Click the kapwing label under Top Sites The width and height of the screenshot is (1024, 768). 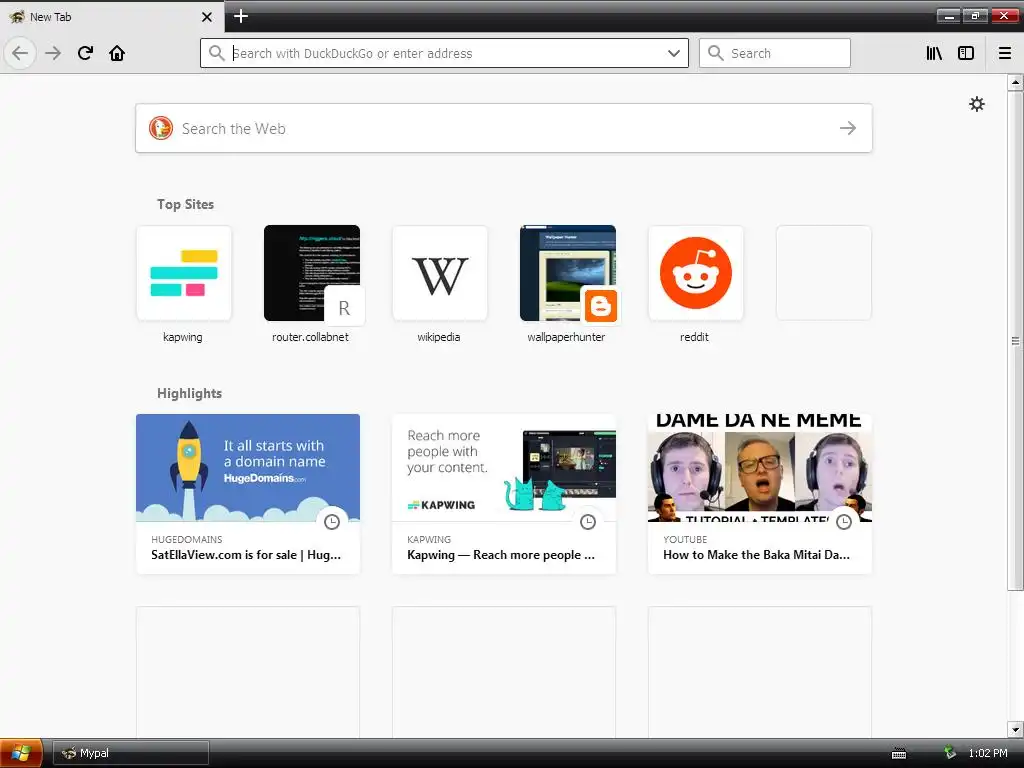coord(183,337)
